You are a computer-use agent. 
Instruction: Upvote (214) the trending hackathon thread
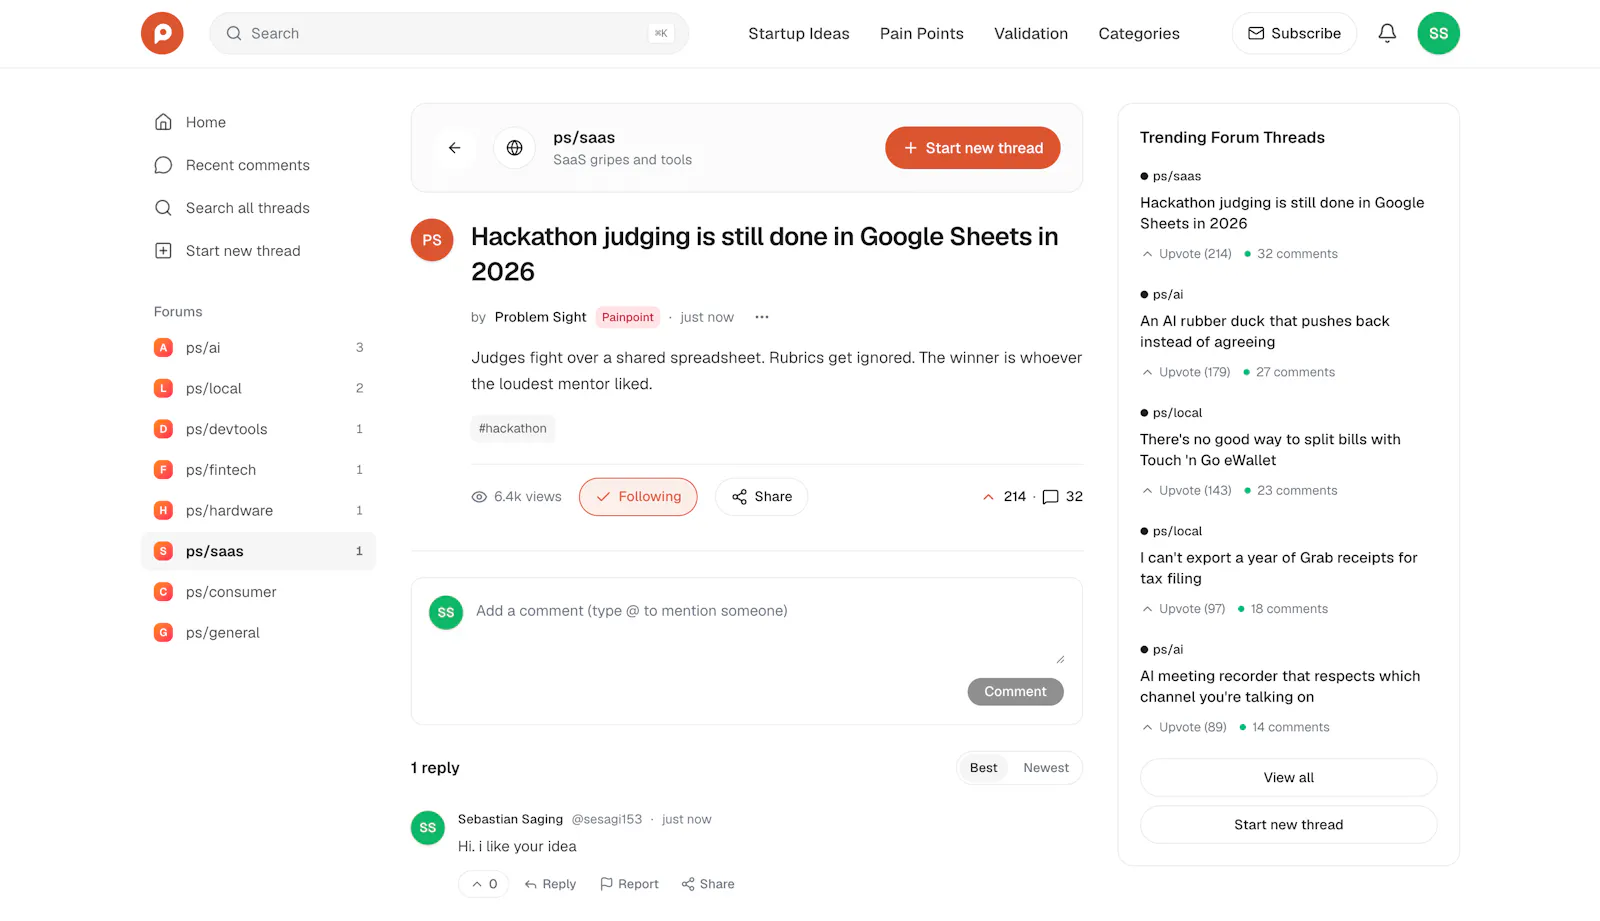(x=1187, y=254)
